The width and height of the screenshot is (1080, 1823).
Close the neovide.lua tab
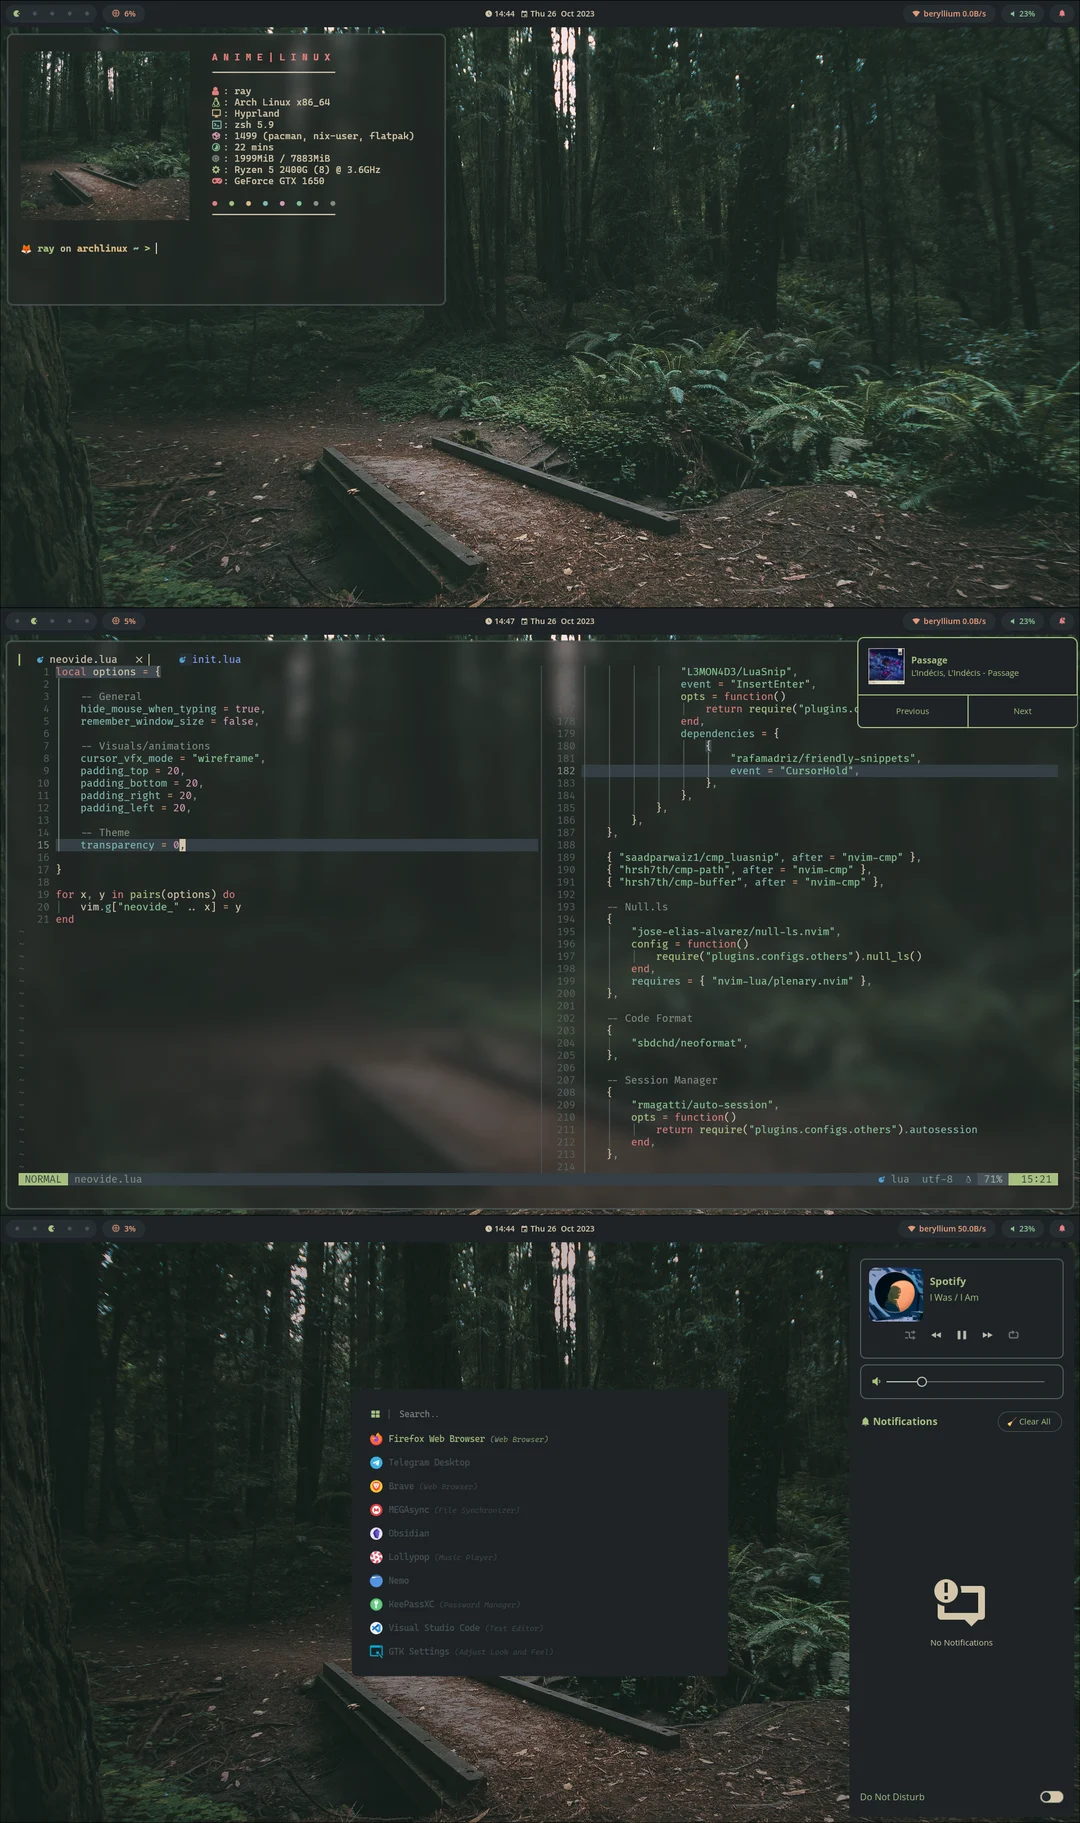139,659
